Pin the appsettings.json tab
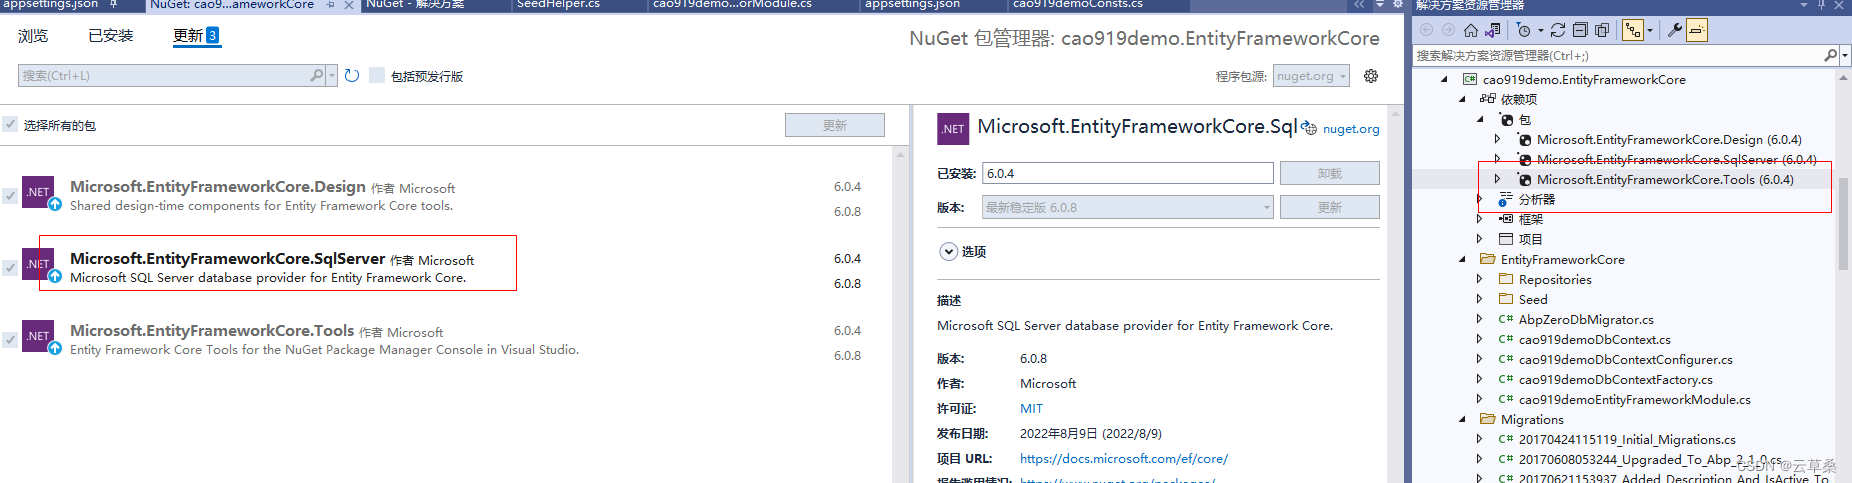Viewport: 1852px width, 483px height. (114, 5)
